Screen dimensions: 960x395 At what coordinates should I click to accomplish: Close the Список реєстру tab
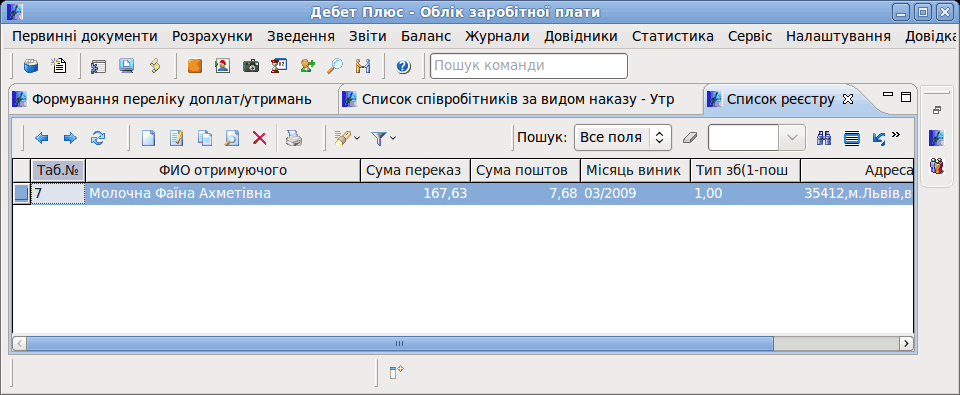tap(848, 99)
